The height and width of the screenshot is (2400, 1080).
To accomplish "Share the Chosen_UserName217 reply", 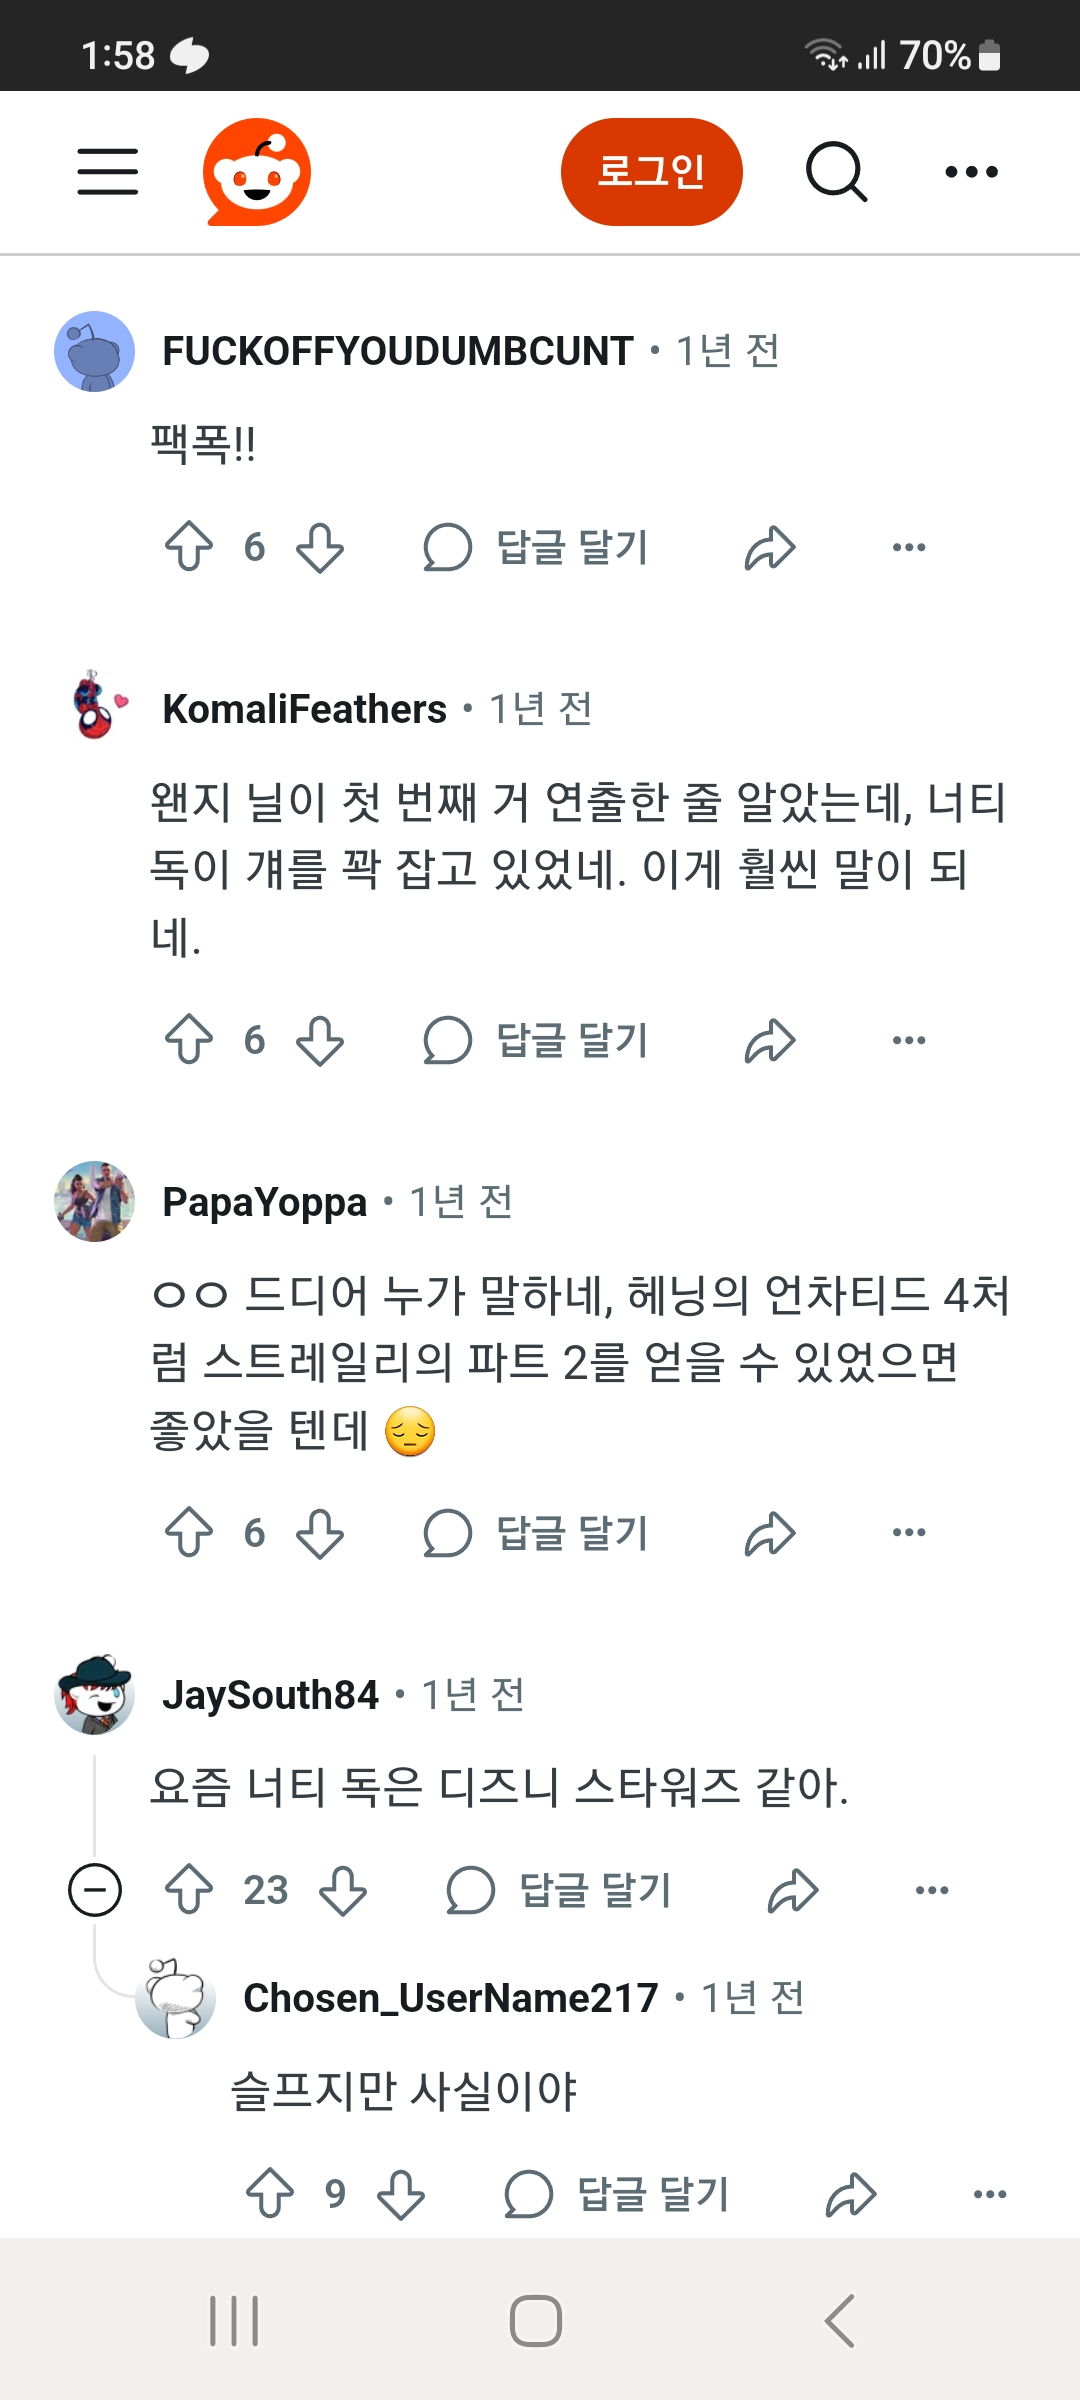I will point(851,2195).
